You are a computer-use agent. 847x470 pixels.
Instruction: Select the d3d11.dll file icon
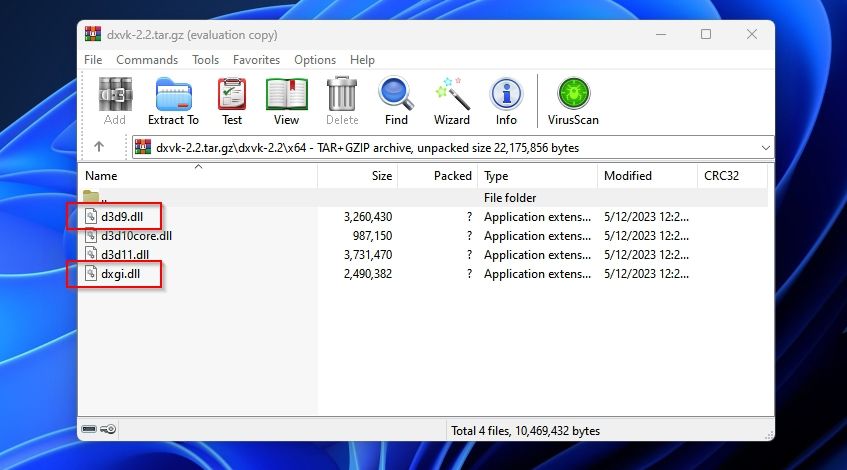(91, 254)
